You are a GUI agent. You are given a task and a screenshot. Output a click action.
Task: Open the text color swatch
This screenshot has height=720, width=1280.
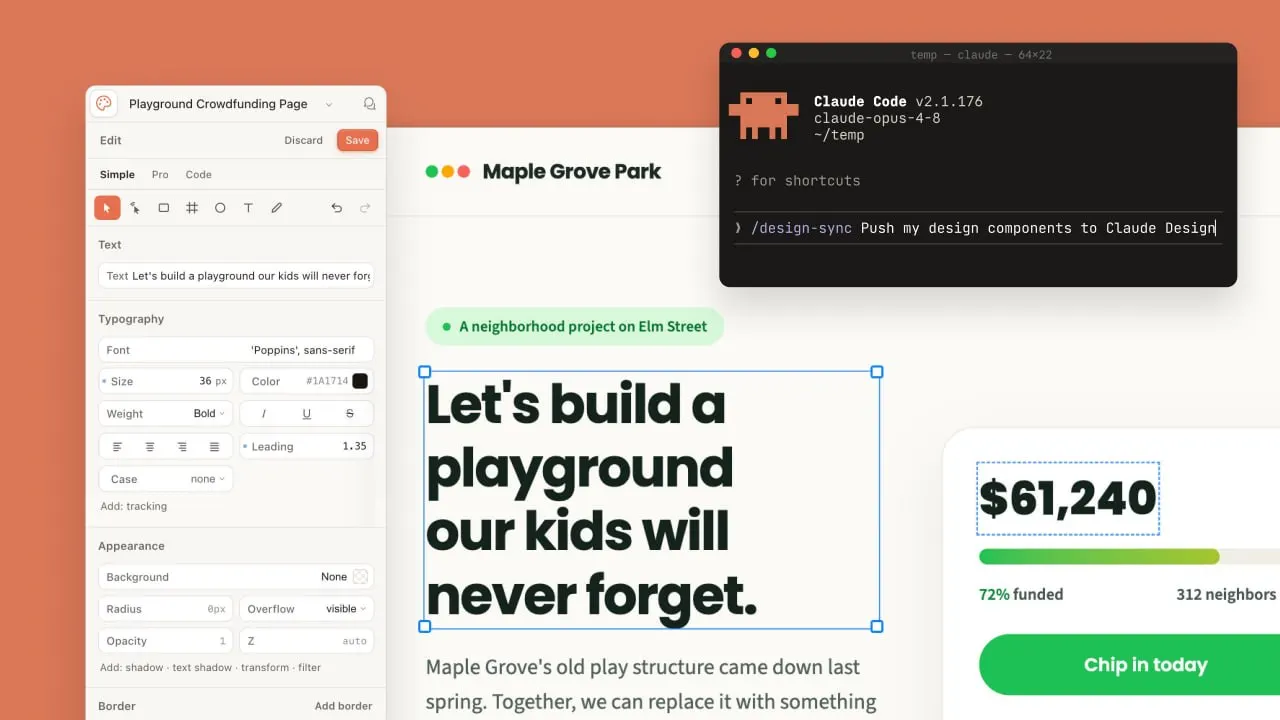[360, 381]
